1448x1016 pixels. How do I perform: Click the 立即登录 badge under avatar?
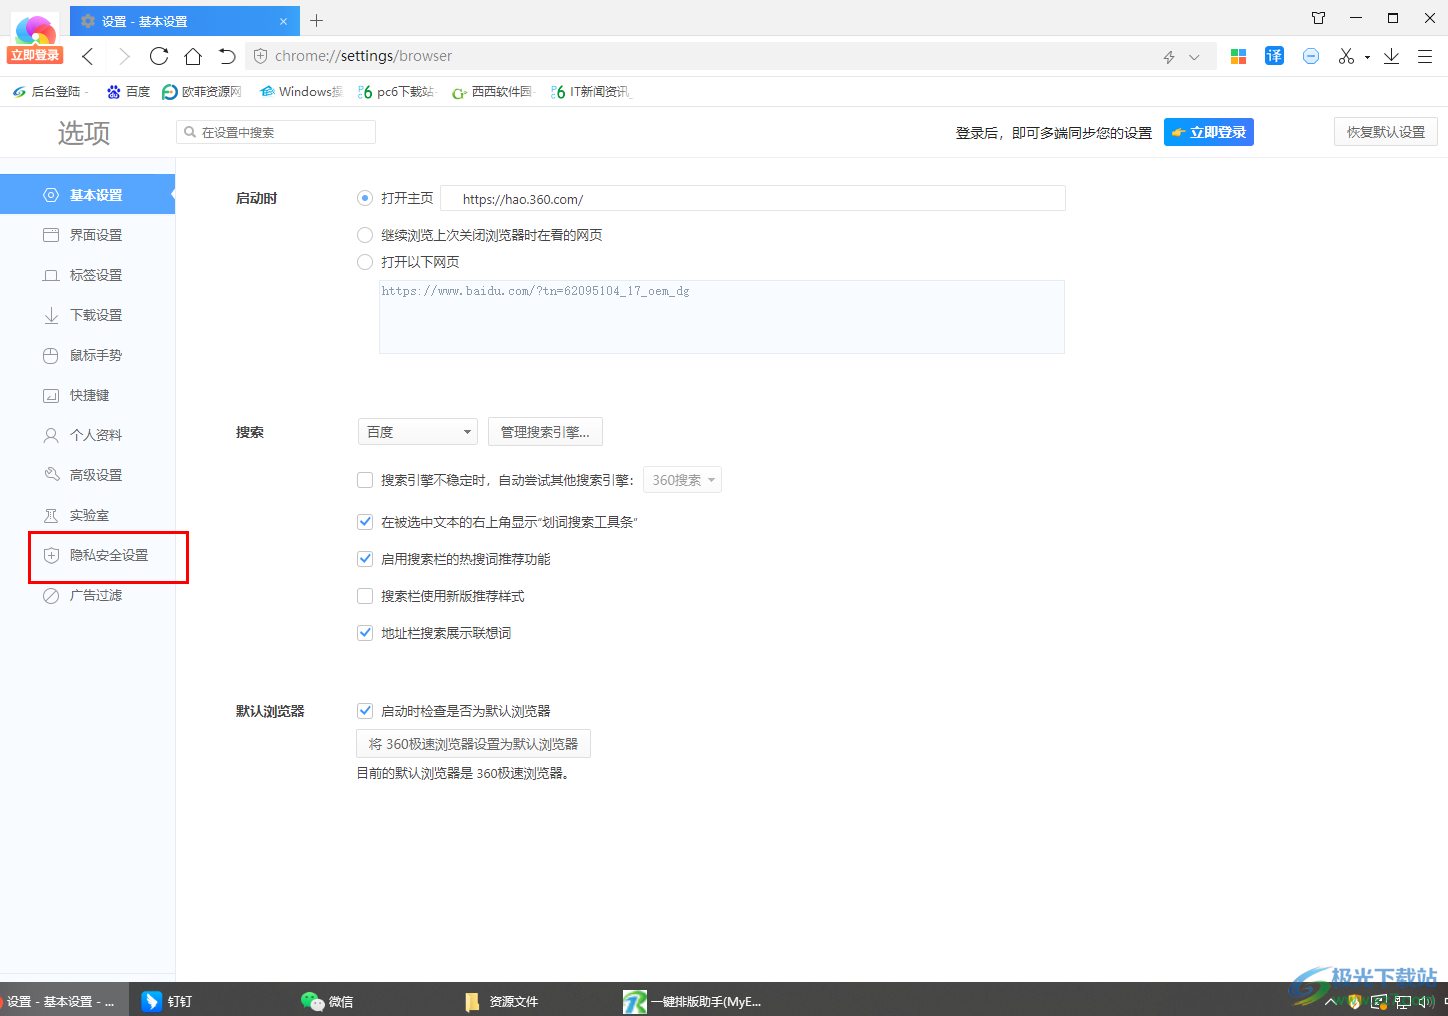36,55
